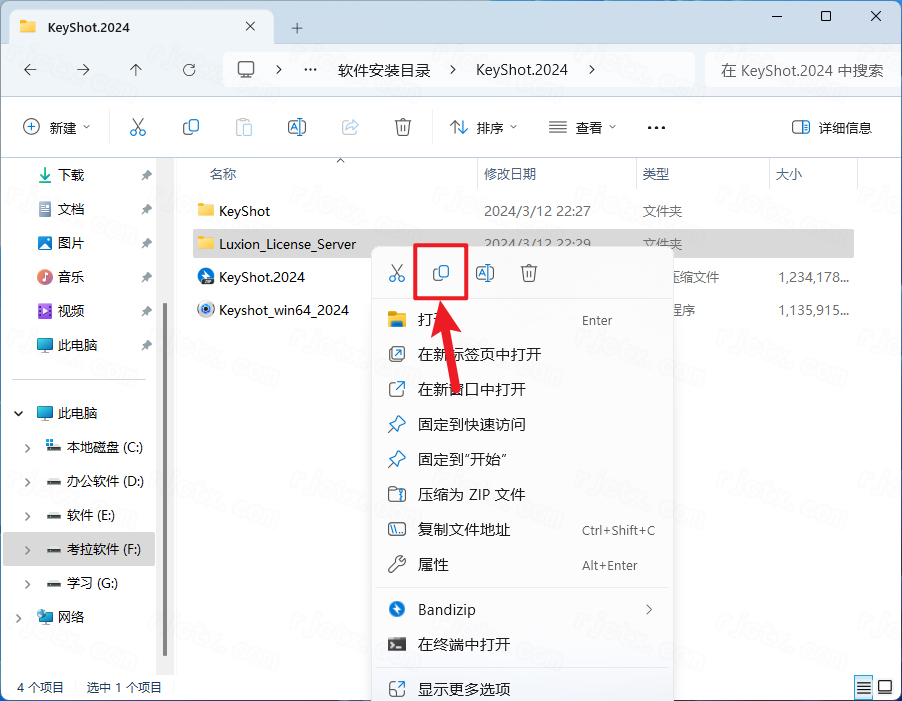This screenshot has height=701, width=902.
Task: Refresh the current folder
Action: pos(189,70)
